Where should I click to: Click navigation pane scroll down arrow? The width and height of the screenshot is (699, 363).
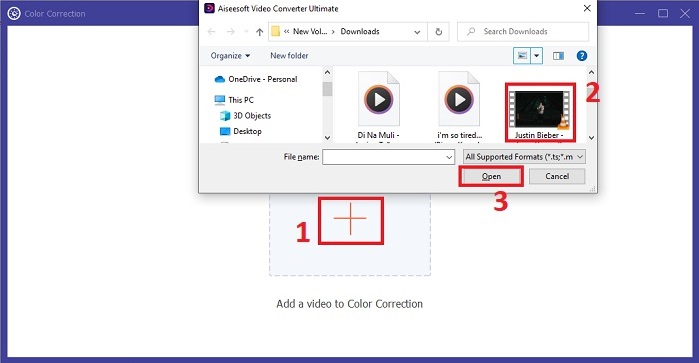click(x=327, y=138)
